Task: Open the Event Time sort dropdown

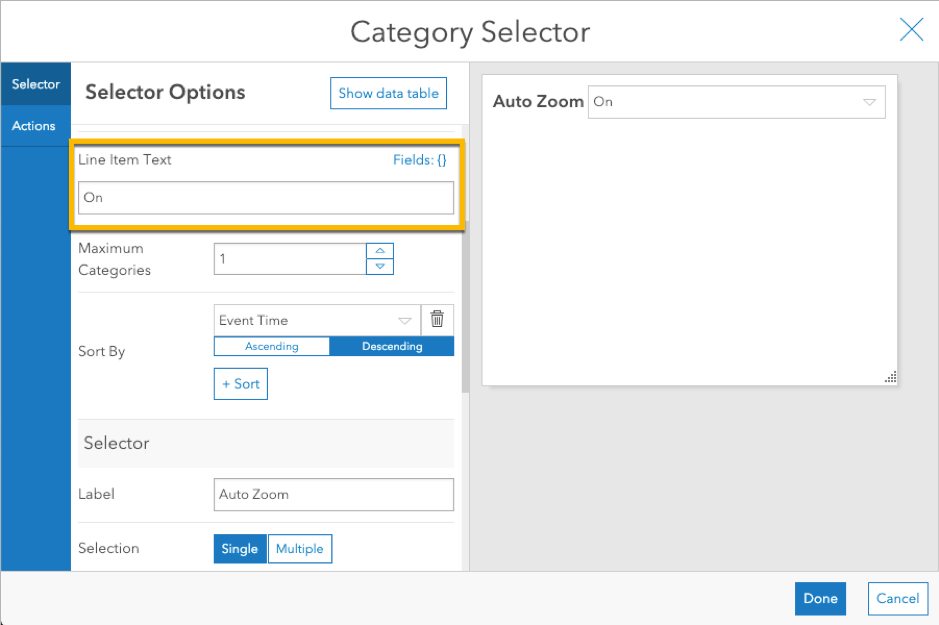Action: tap(316, 321)
